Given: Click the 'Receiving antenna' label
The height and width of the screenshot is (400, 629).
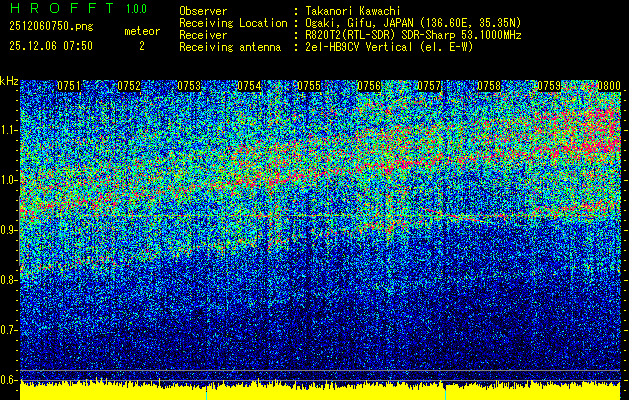Looking at the screenshot, I should [230, 47].
